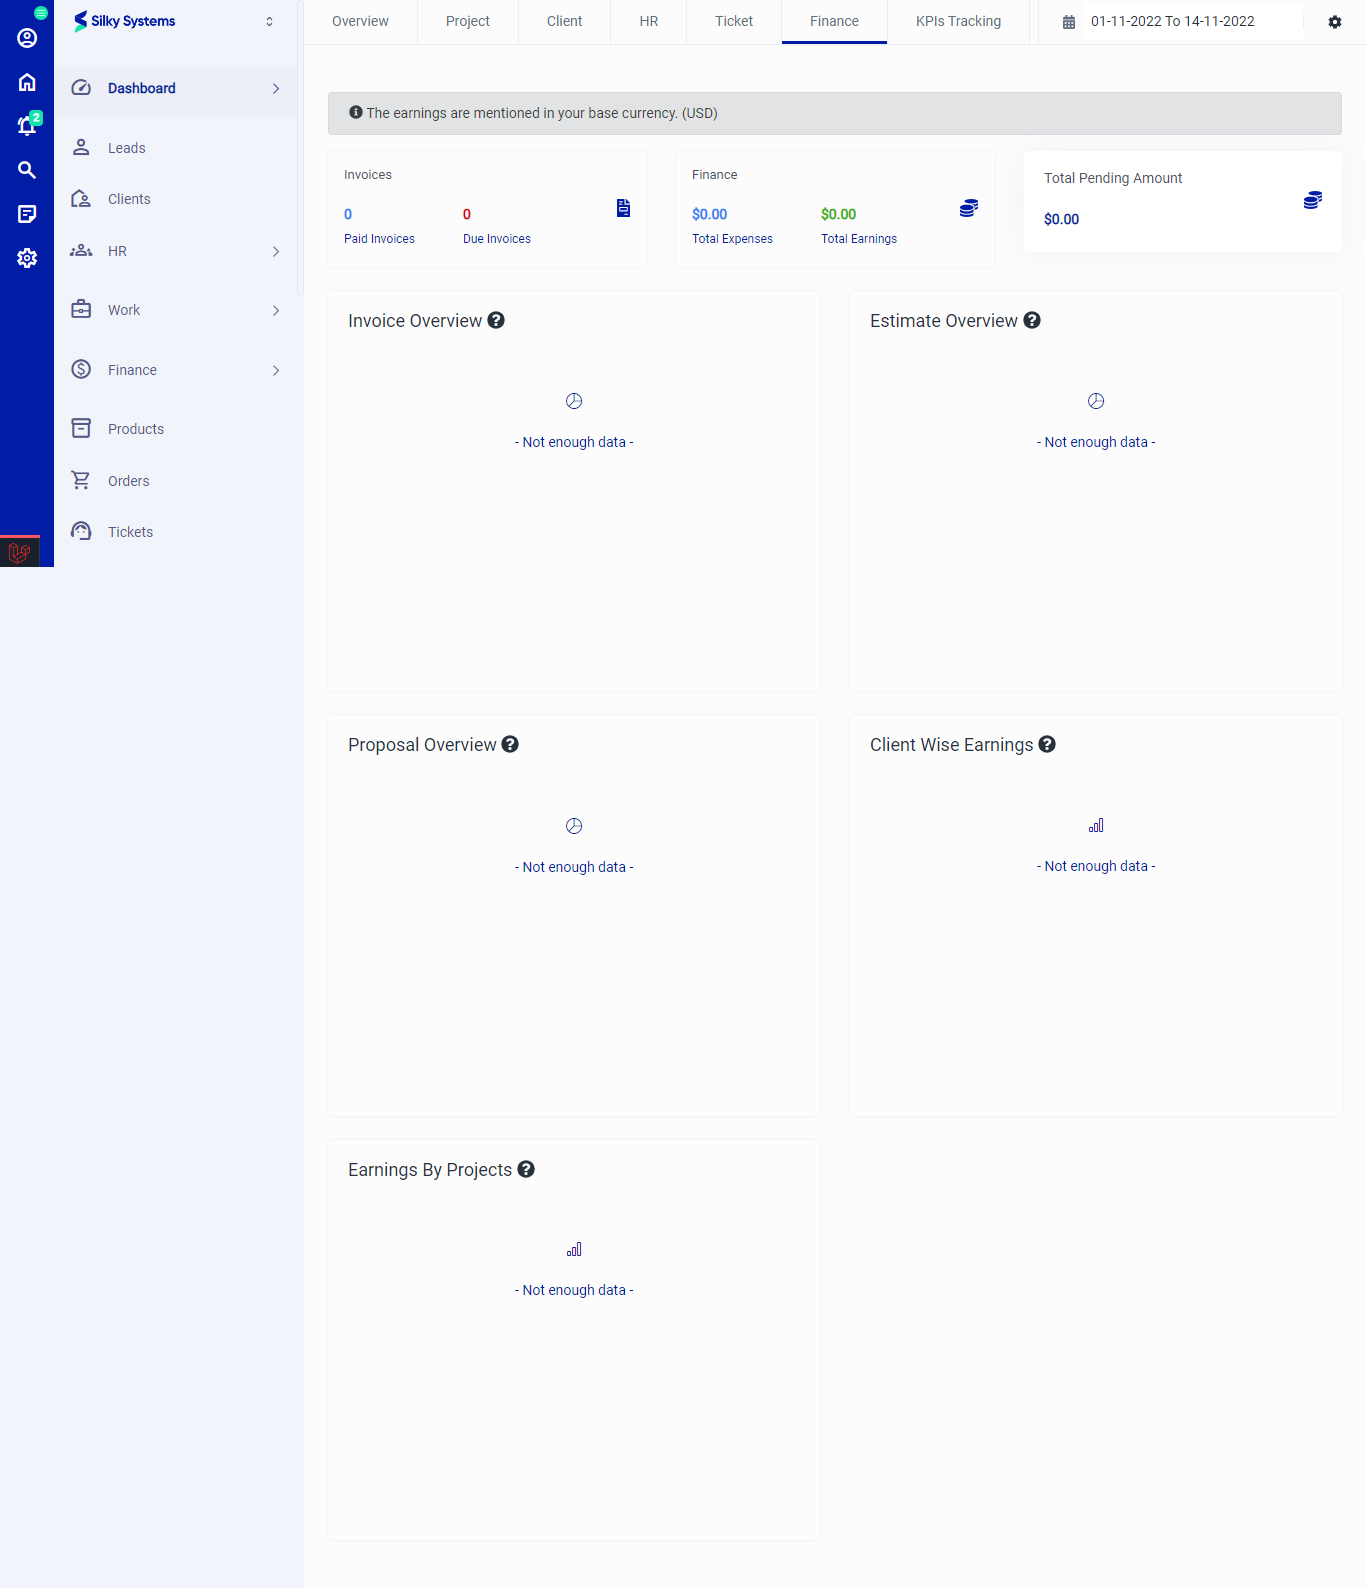Switch to the KPIs Tracking tab

tap(958, 21)
